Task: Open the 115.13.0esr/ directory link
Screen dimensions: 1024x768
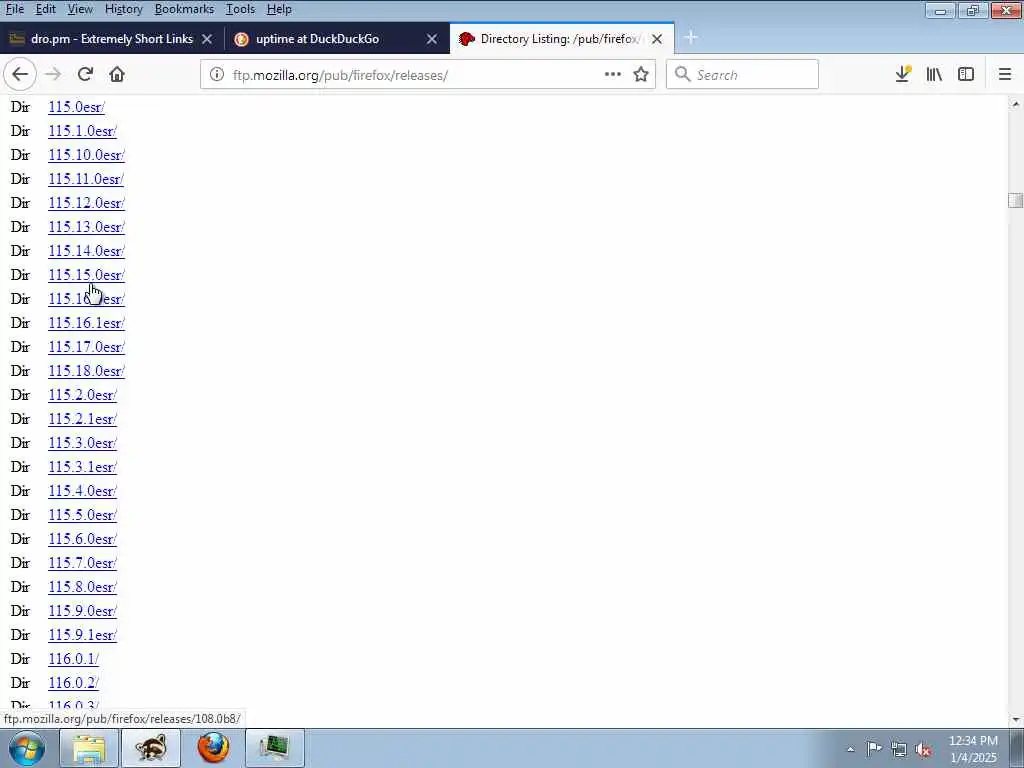Action: pos(86,227)
